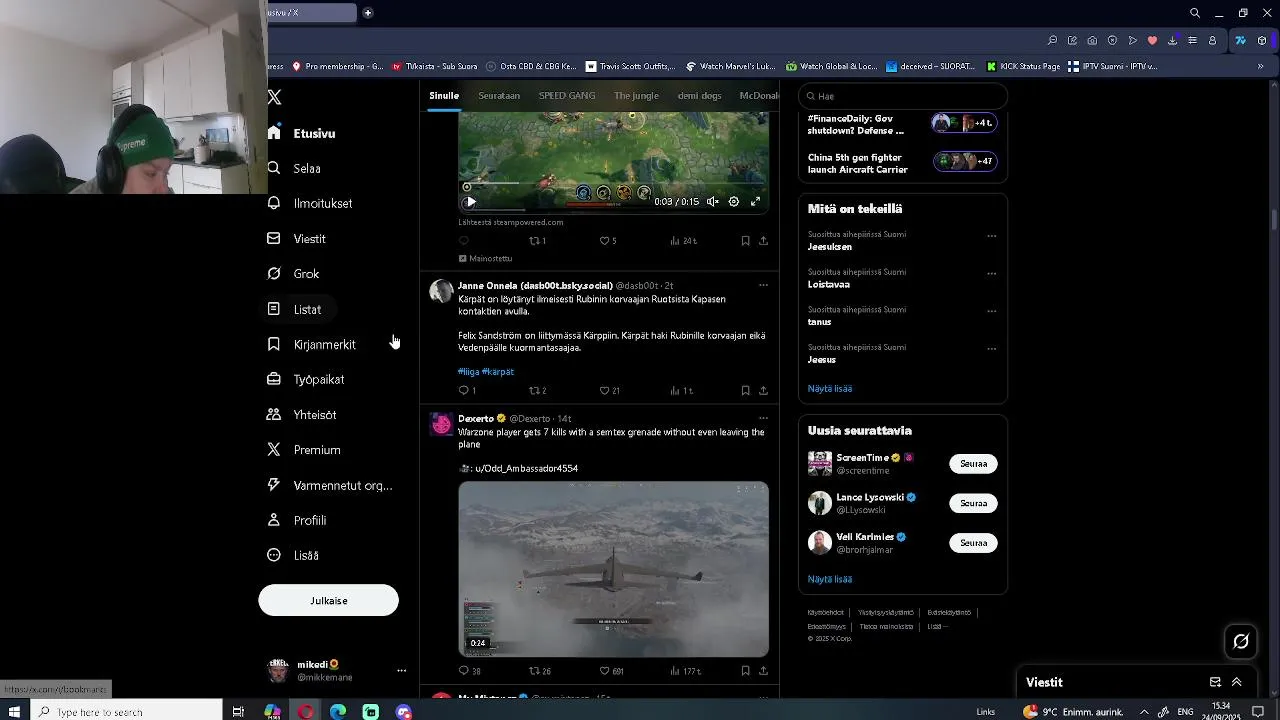Play the promoted game video
Image resolution: width=1280 pixels, height=720 pixels.
pyautogui.click(x=470, y=202)
